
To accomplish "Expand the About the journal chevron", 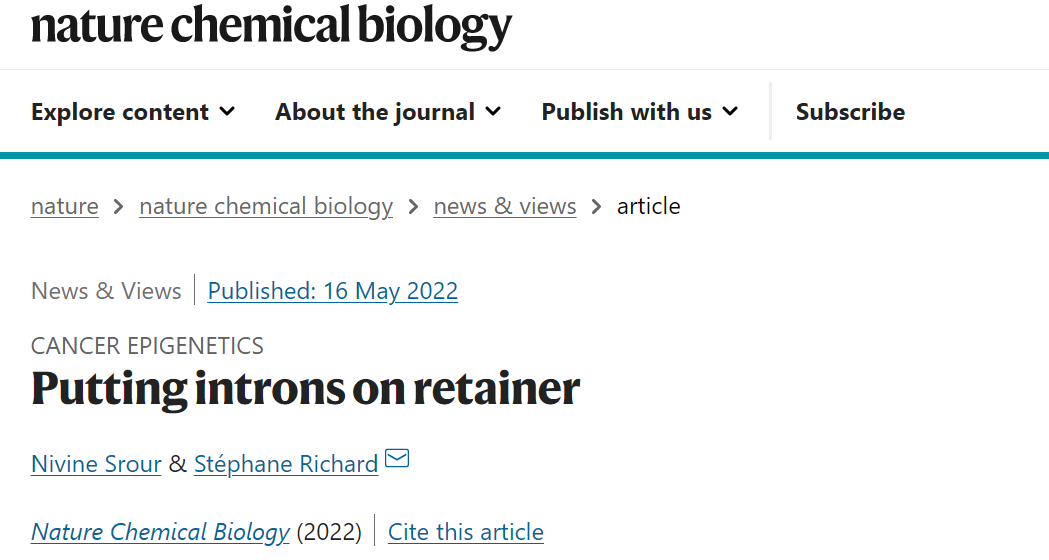I will click(x=493, y=111).
